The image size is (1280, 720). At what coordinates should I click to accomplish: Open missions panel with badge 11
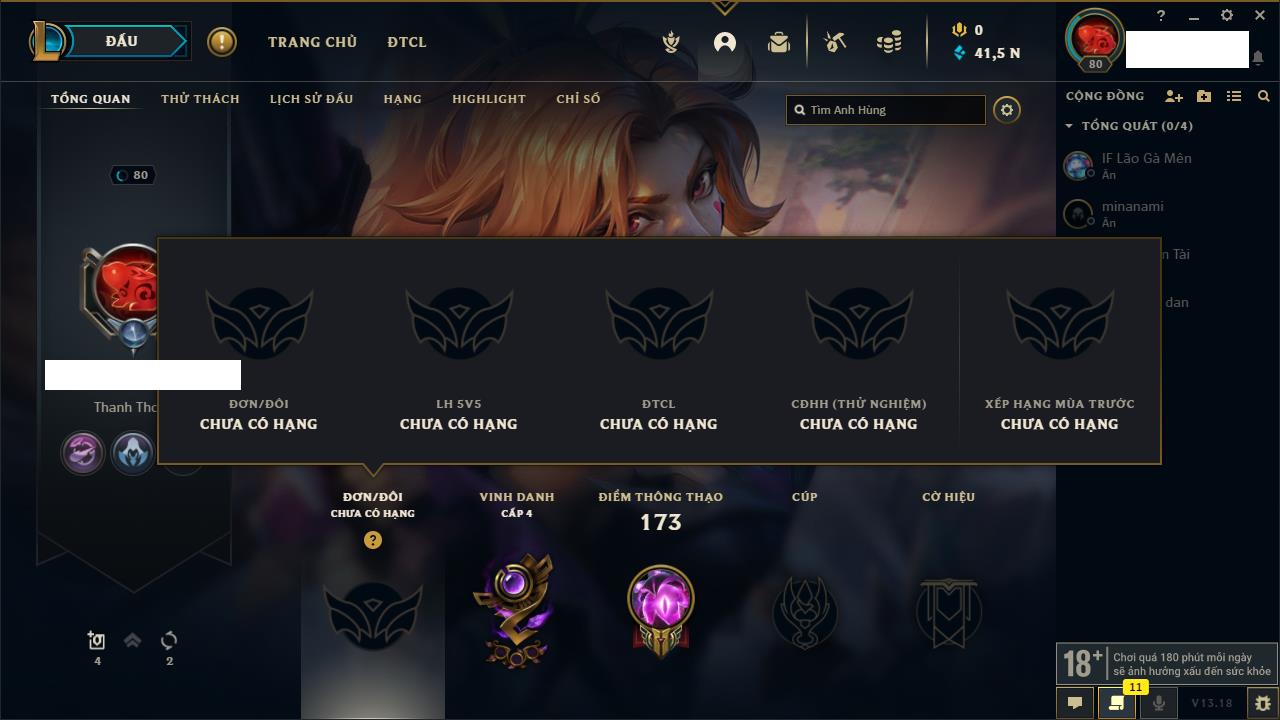pos(1117,703)
